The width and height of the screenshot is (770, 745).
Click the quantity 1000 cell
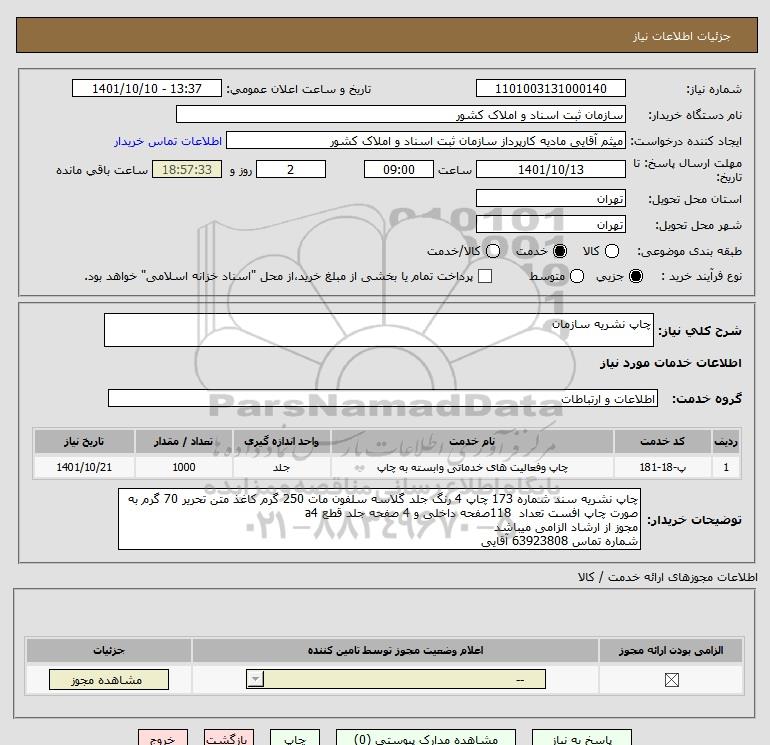click(184, 467)
